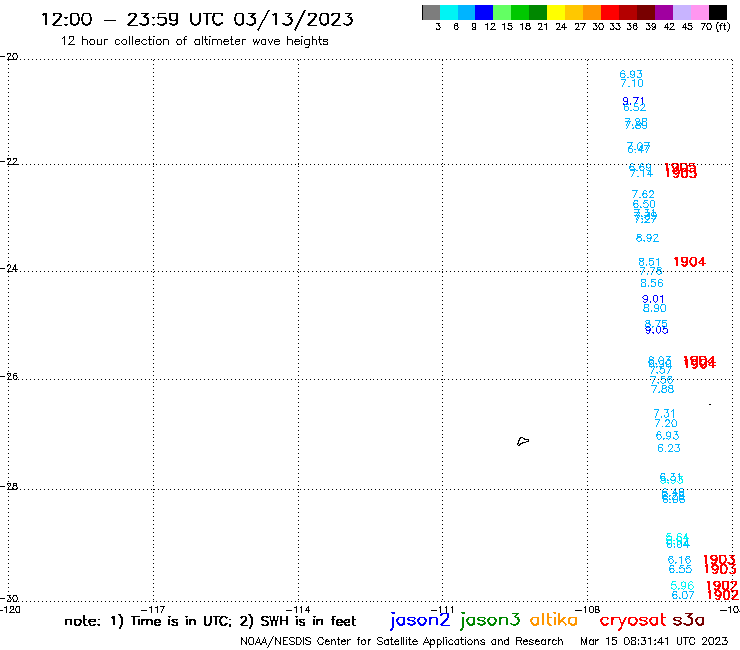Select the 's3a' satellite label
This screenshot has width=740, height=650.
689,620
